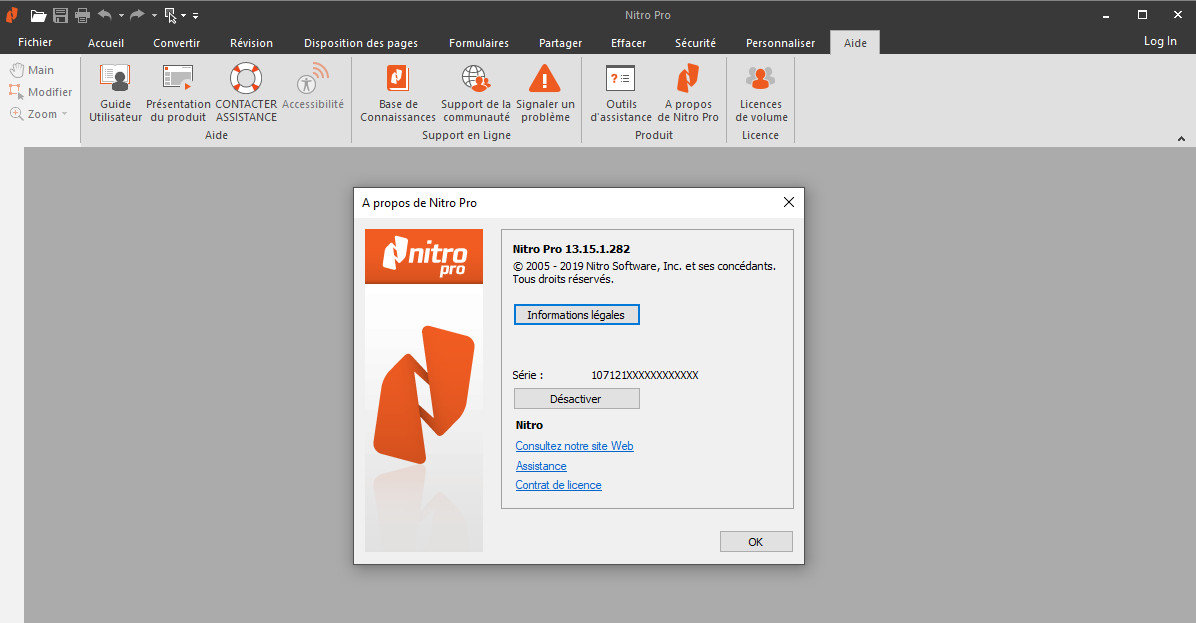Click the Nitro Pro 13.15.1.282 version text
This screenshot has width=1196, height=623.
pyautogui.click(x=571, y=249)
